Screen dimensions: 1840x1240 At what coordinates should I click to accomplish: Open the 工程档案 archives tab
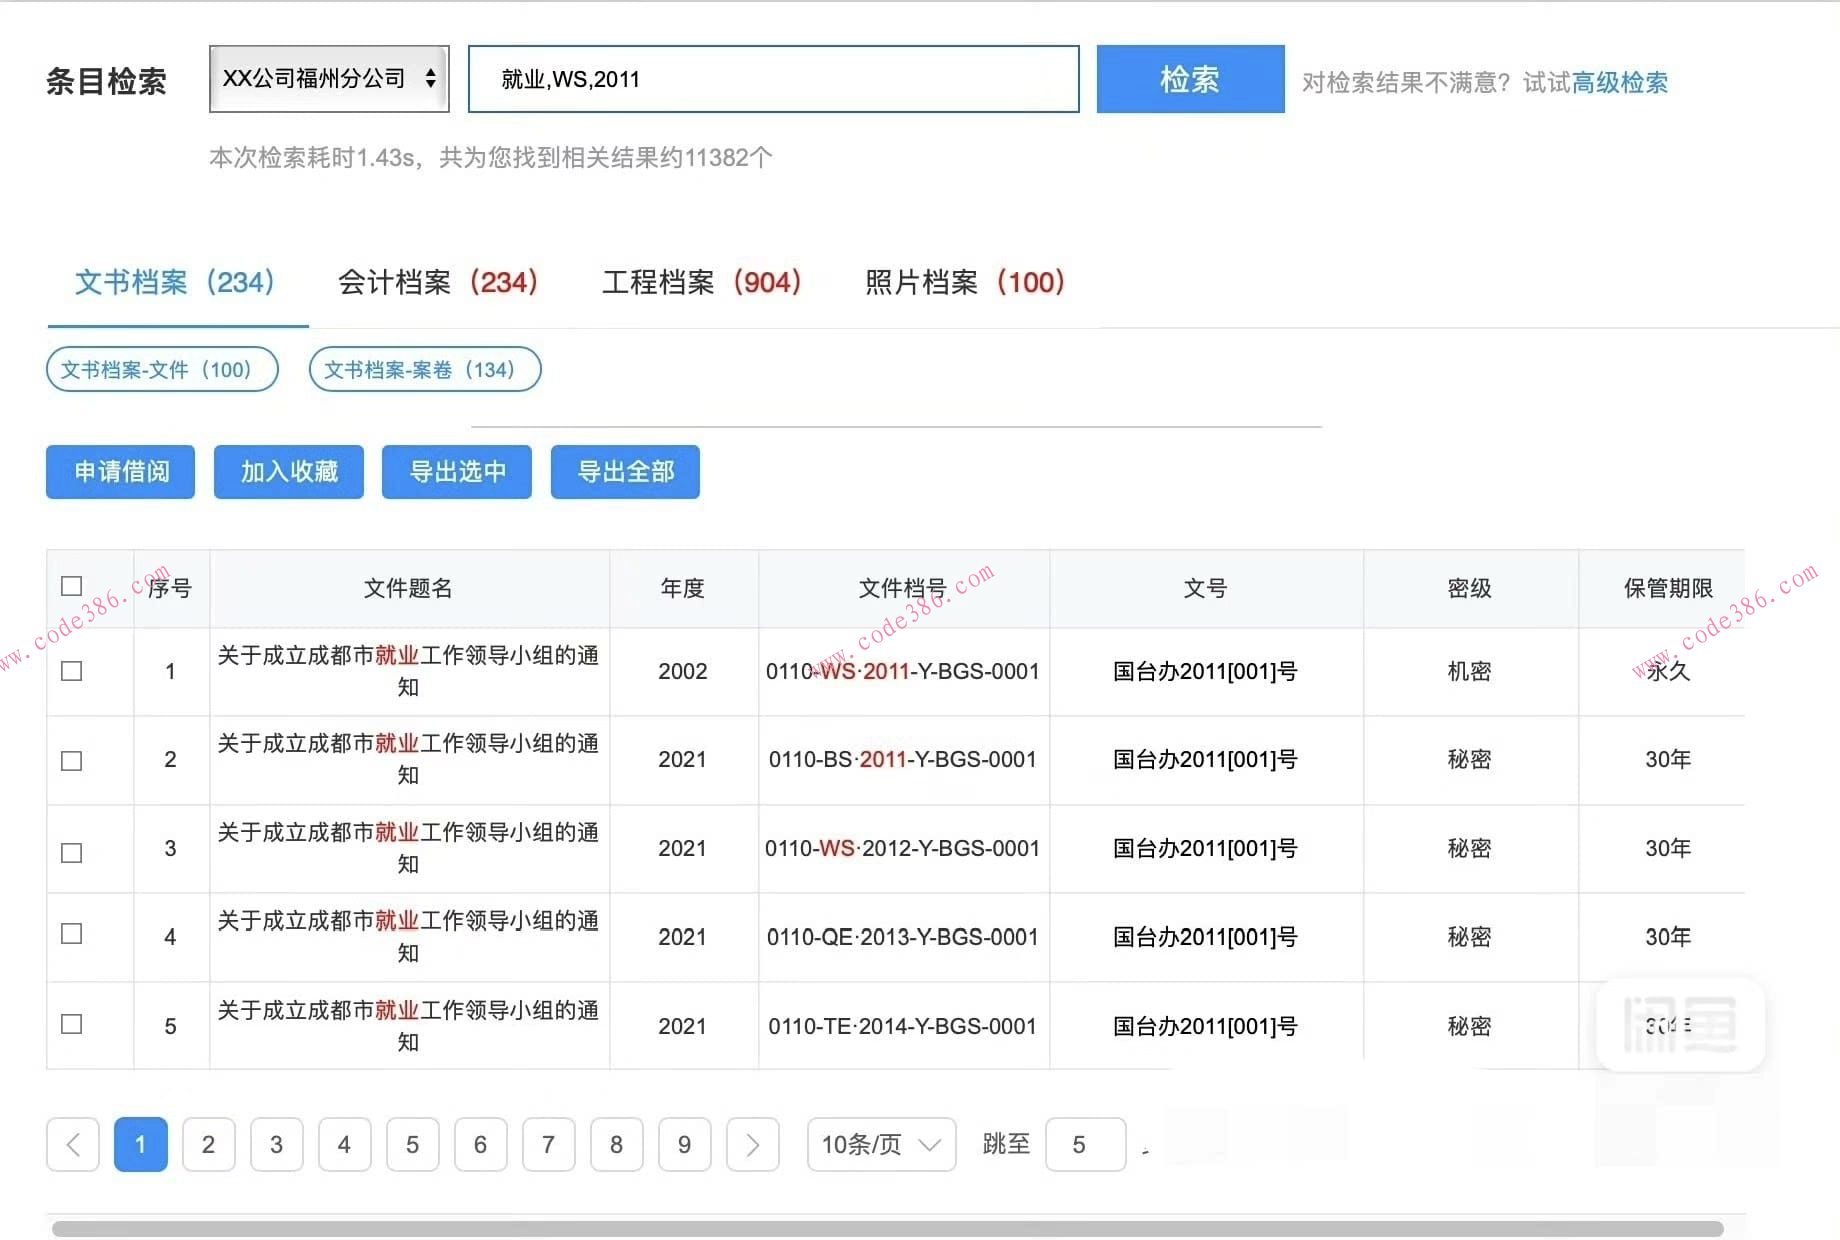[x=701, y=283]
